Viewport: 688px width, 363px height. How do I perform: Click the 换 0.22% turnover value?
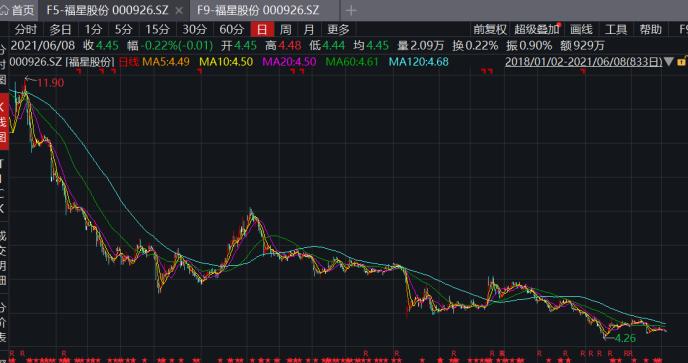[475, 46]
